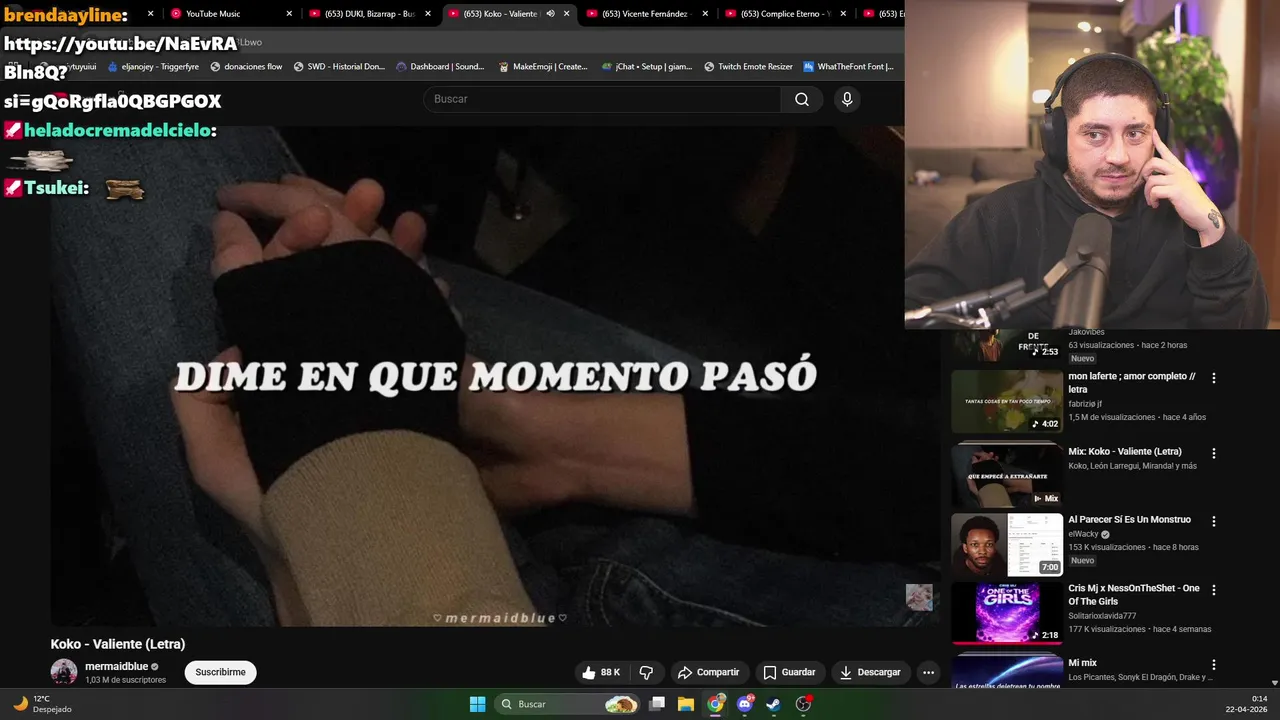Open eljanojey - Triggerfyre bookmark
The image size is (1280, 720).
153,66
